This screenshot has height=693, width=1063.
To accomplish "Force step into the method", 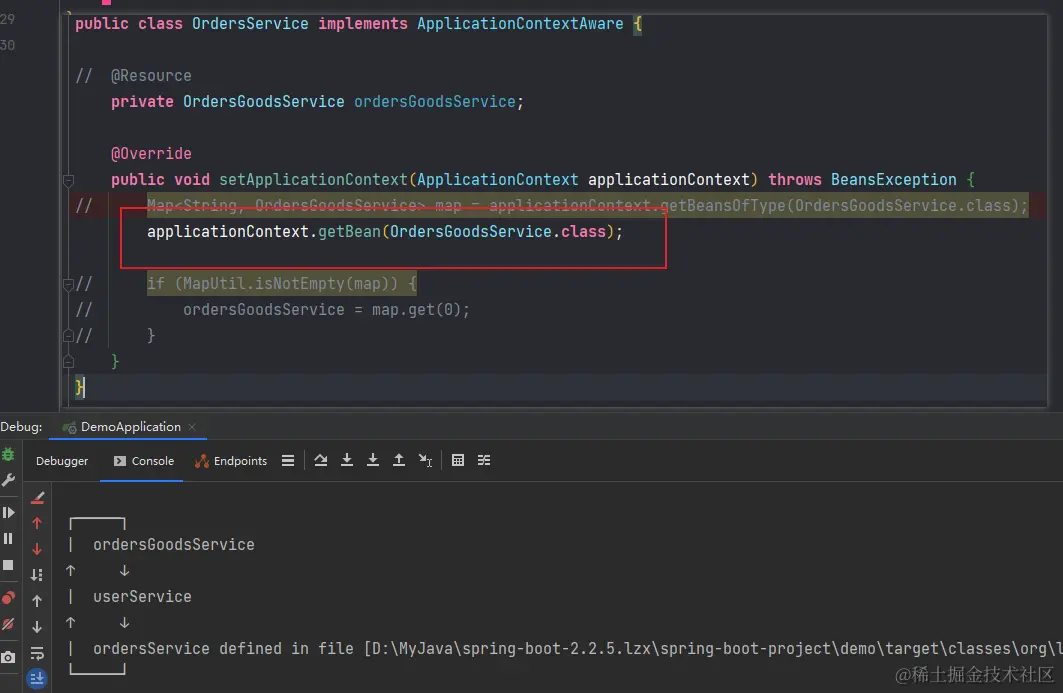I will [373, 460].
